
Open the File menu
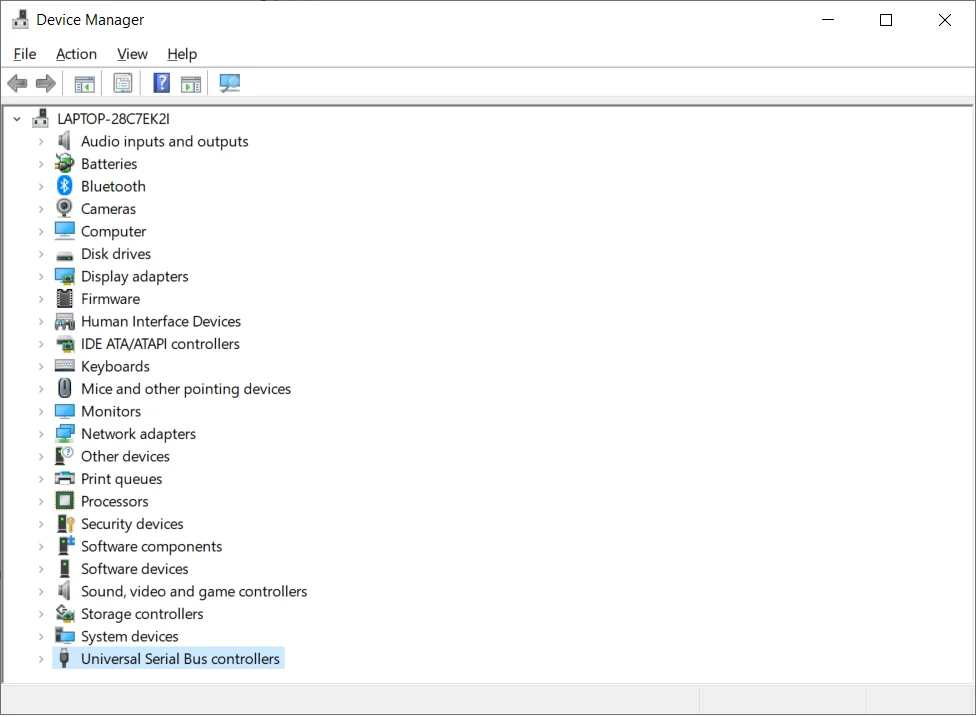point(25,54)
